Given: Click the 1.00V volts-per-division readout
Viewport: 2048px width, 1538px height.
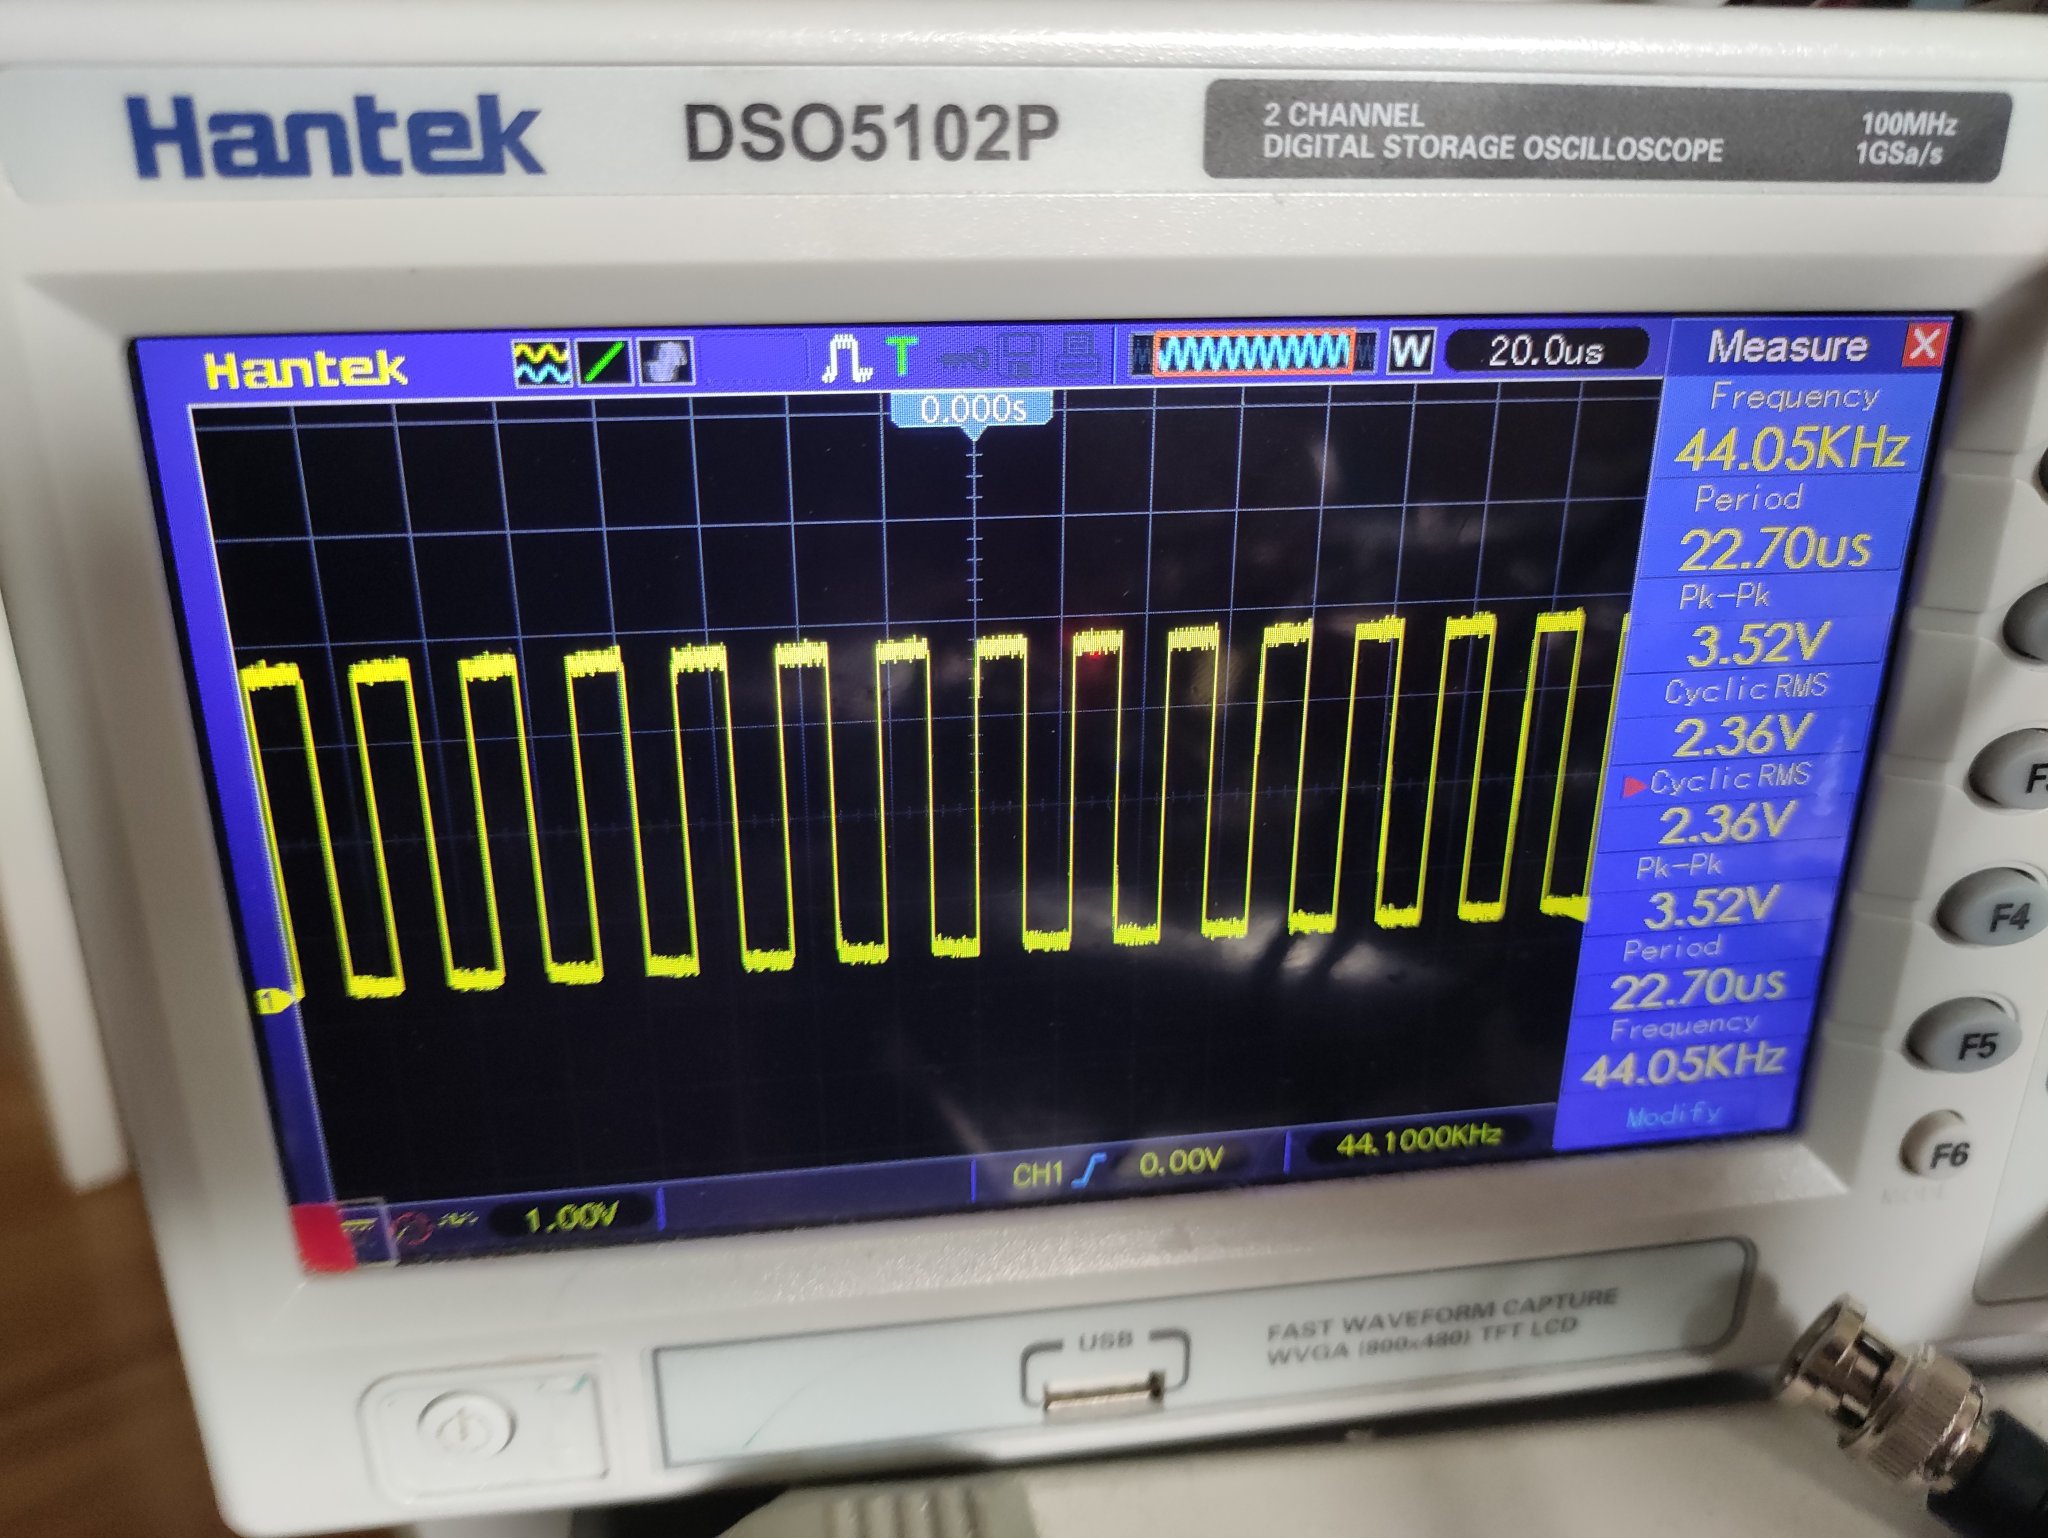Looking at the screenshot, I should tap(571, 1216).
